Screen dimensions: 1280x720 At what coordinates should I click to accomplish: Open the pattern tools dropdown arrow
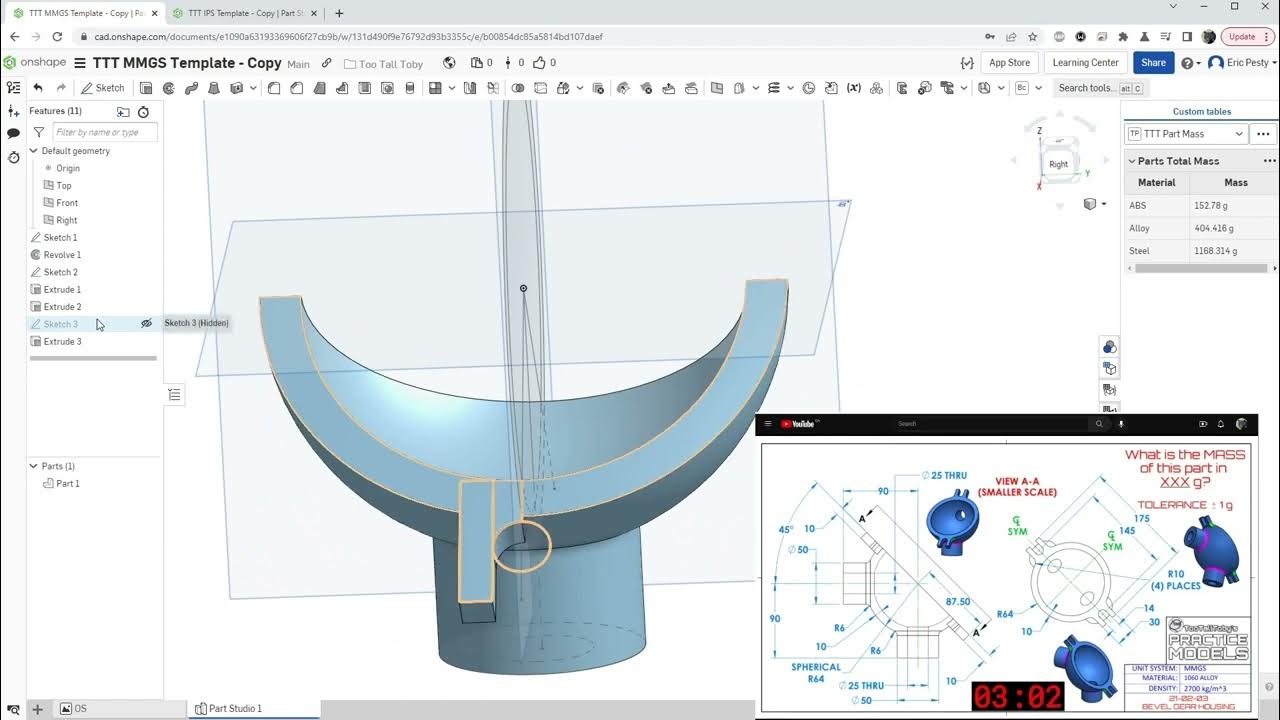click(451, 88)
